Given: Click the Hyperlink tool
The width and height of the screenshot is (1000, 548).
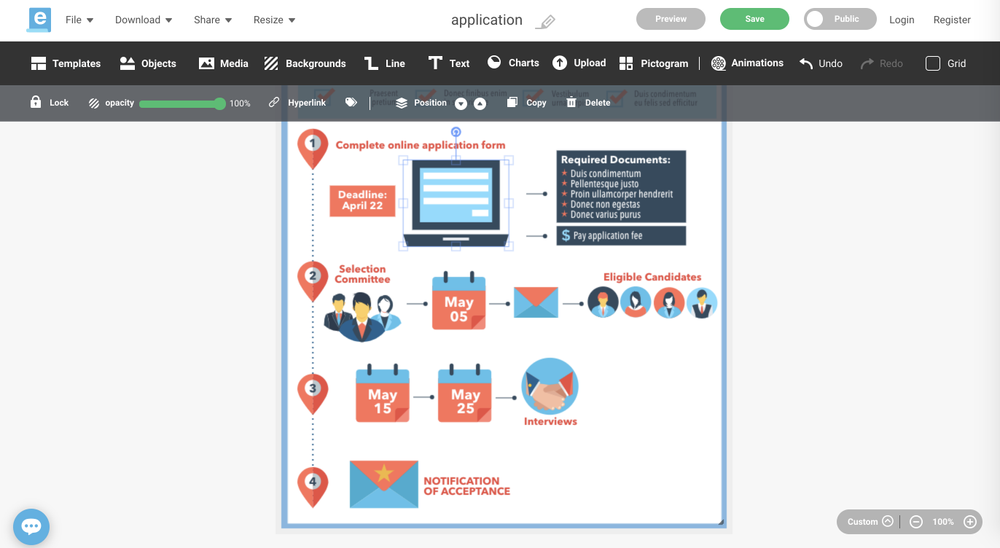Looking at the screenshot, I should (297, 102).
